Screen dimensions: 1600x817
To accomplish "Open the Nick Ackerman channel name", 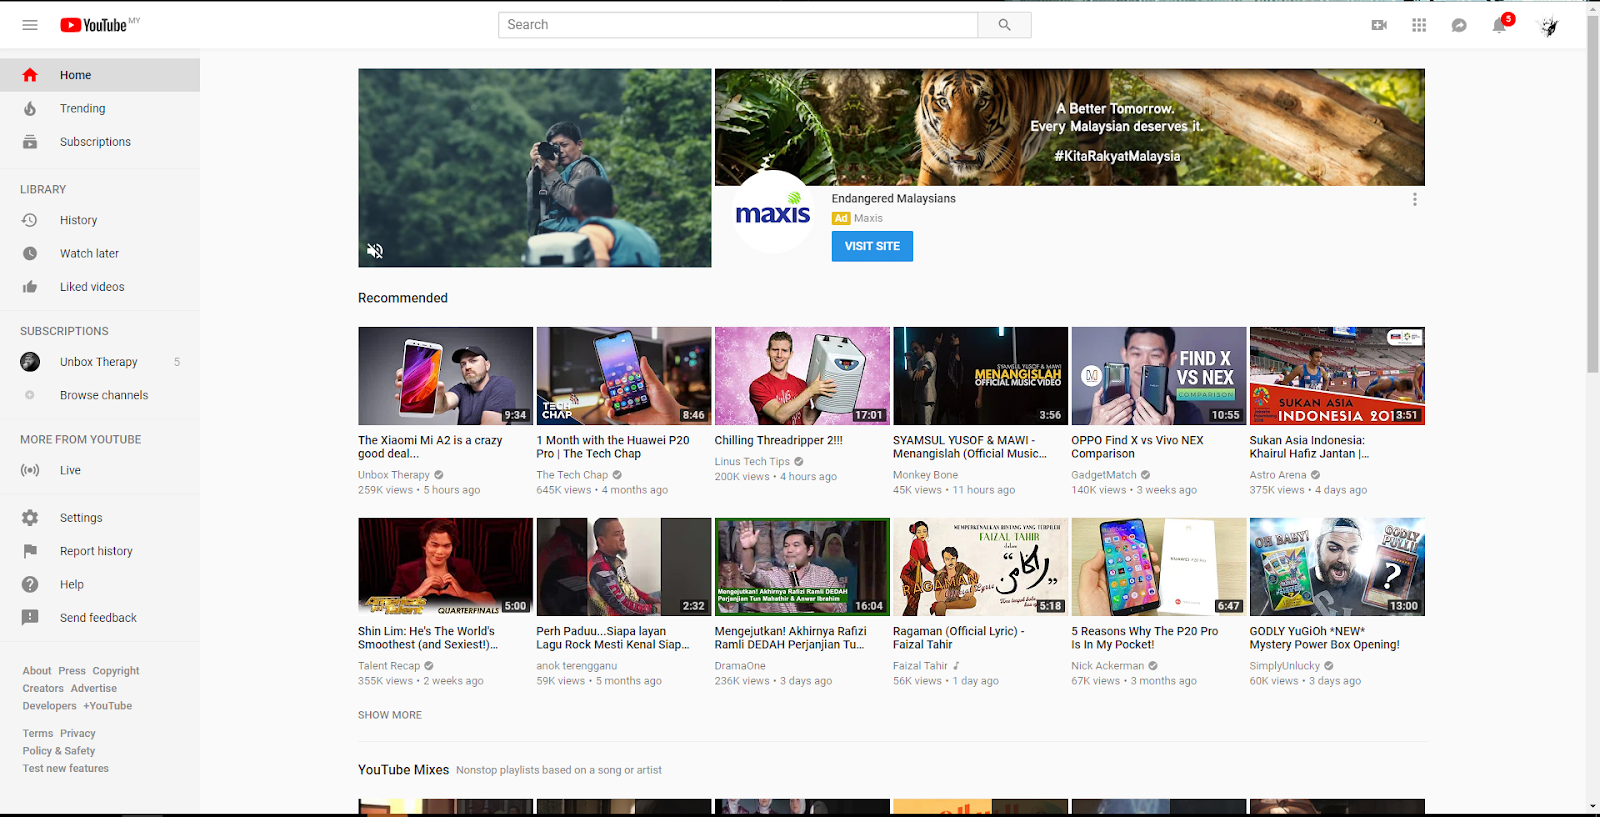I will click(1108, 666).
